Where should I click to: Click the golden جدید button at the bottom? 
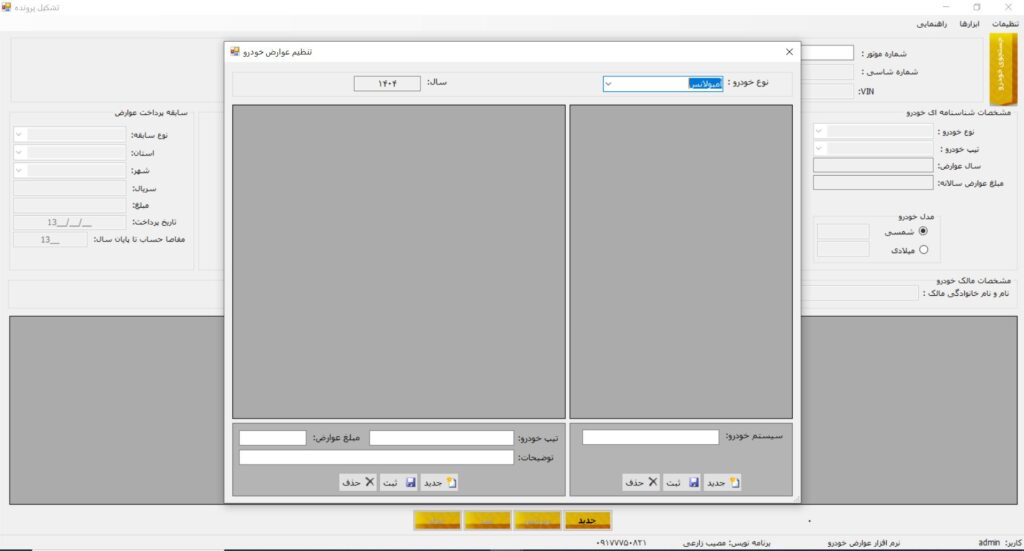point(587,520)
